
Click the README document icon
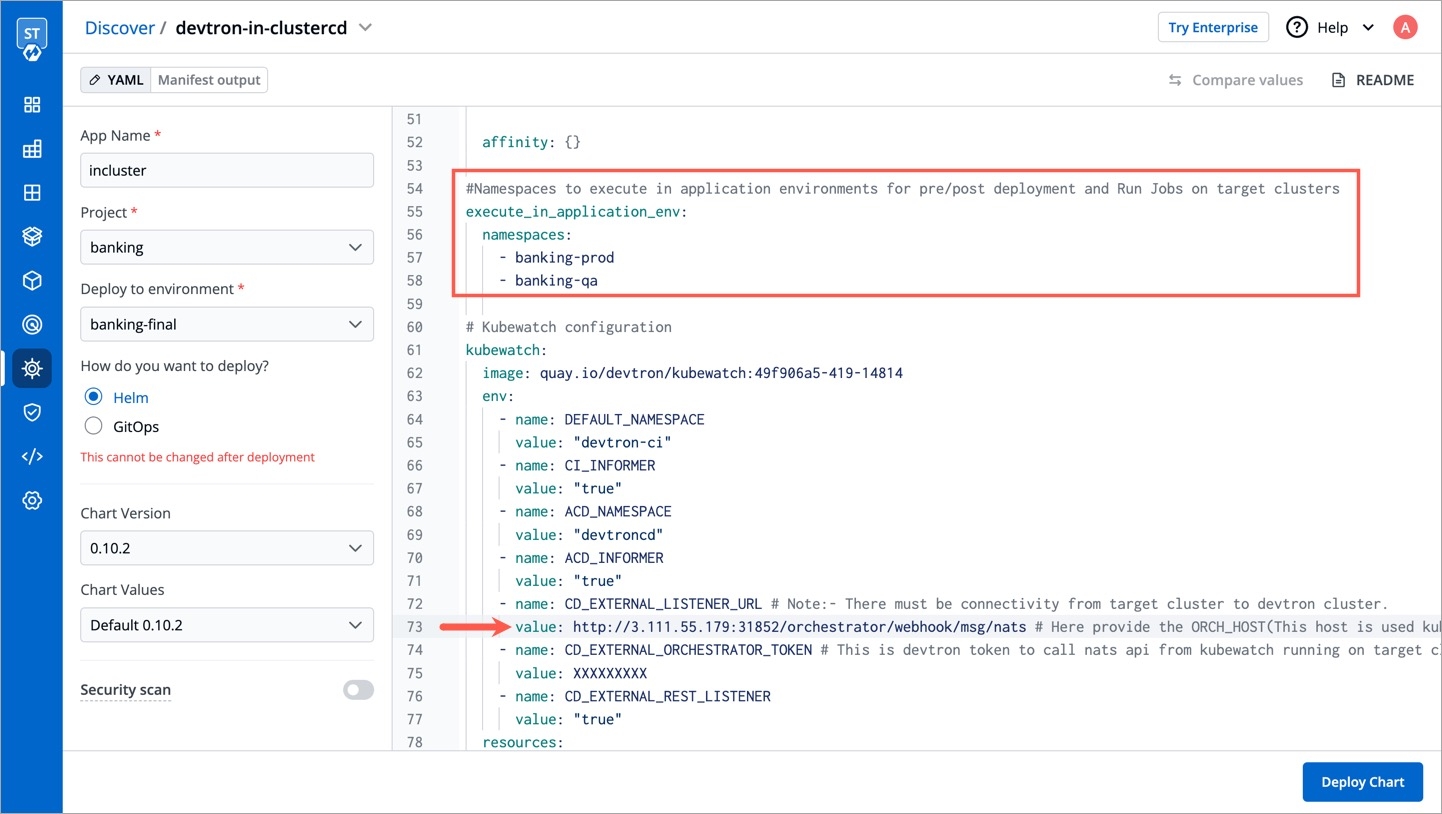click(x=1338, y=80)
